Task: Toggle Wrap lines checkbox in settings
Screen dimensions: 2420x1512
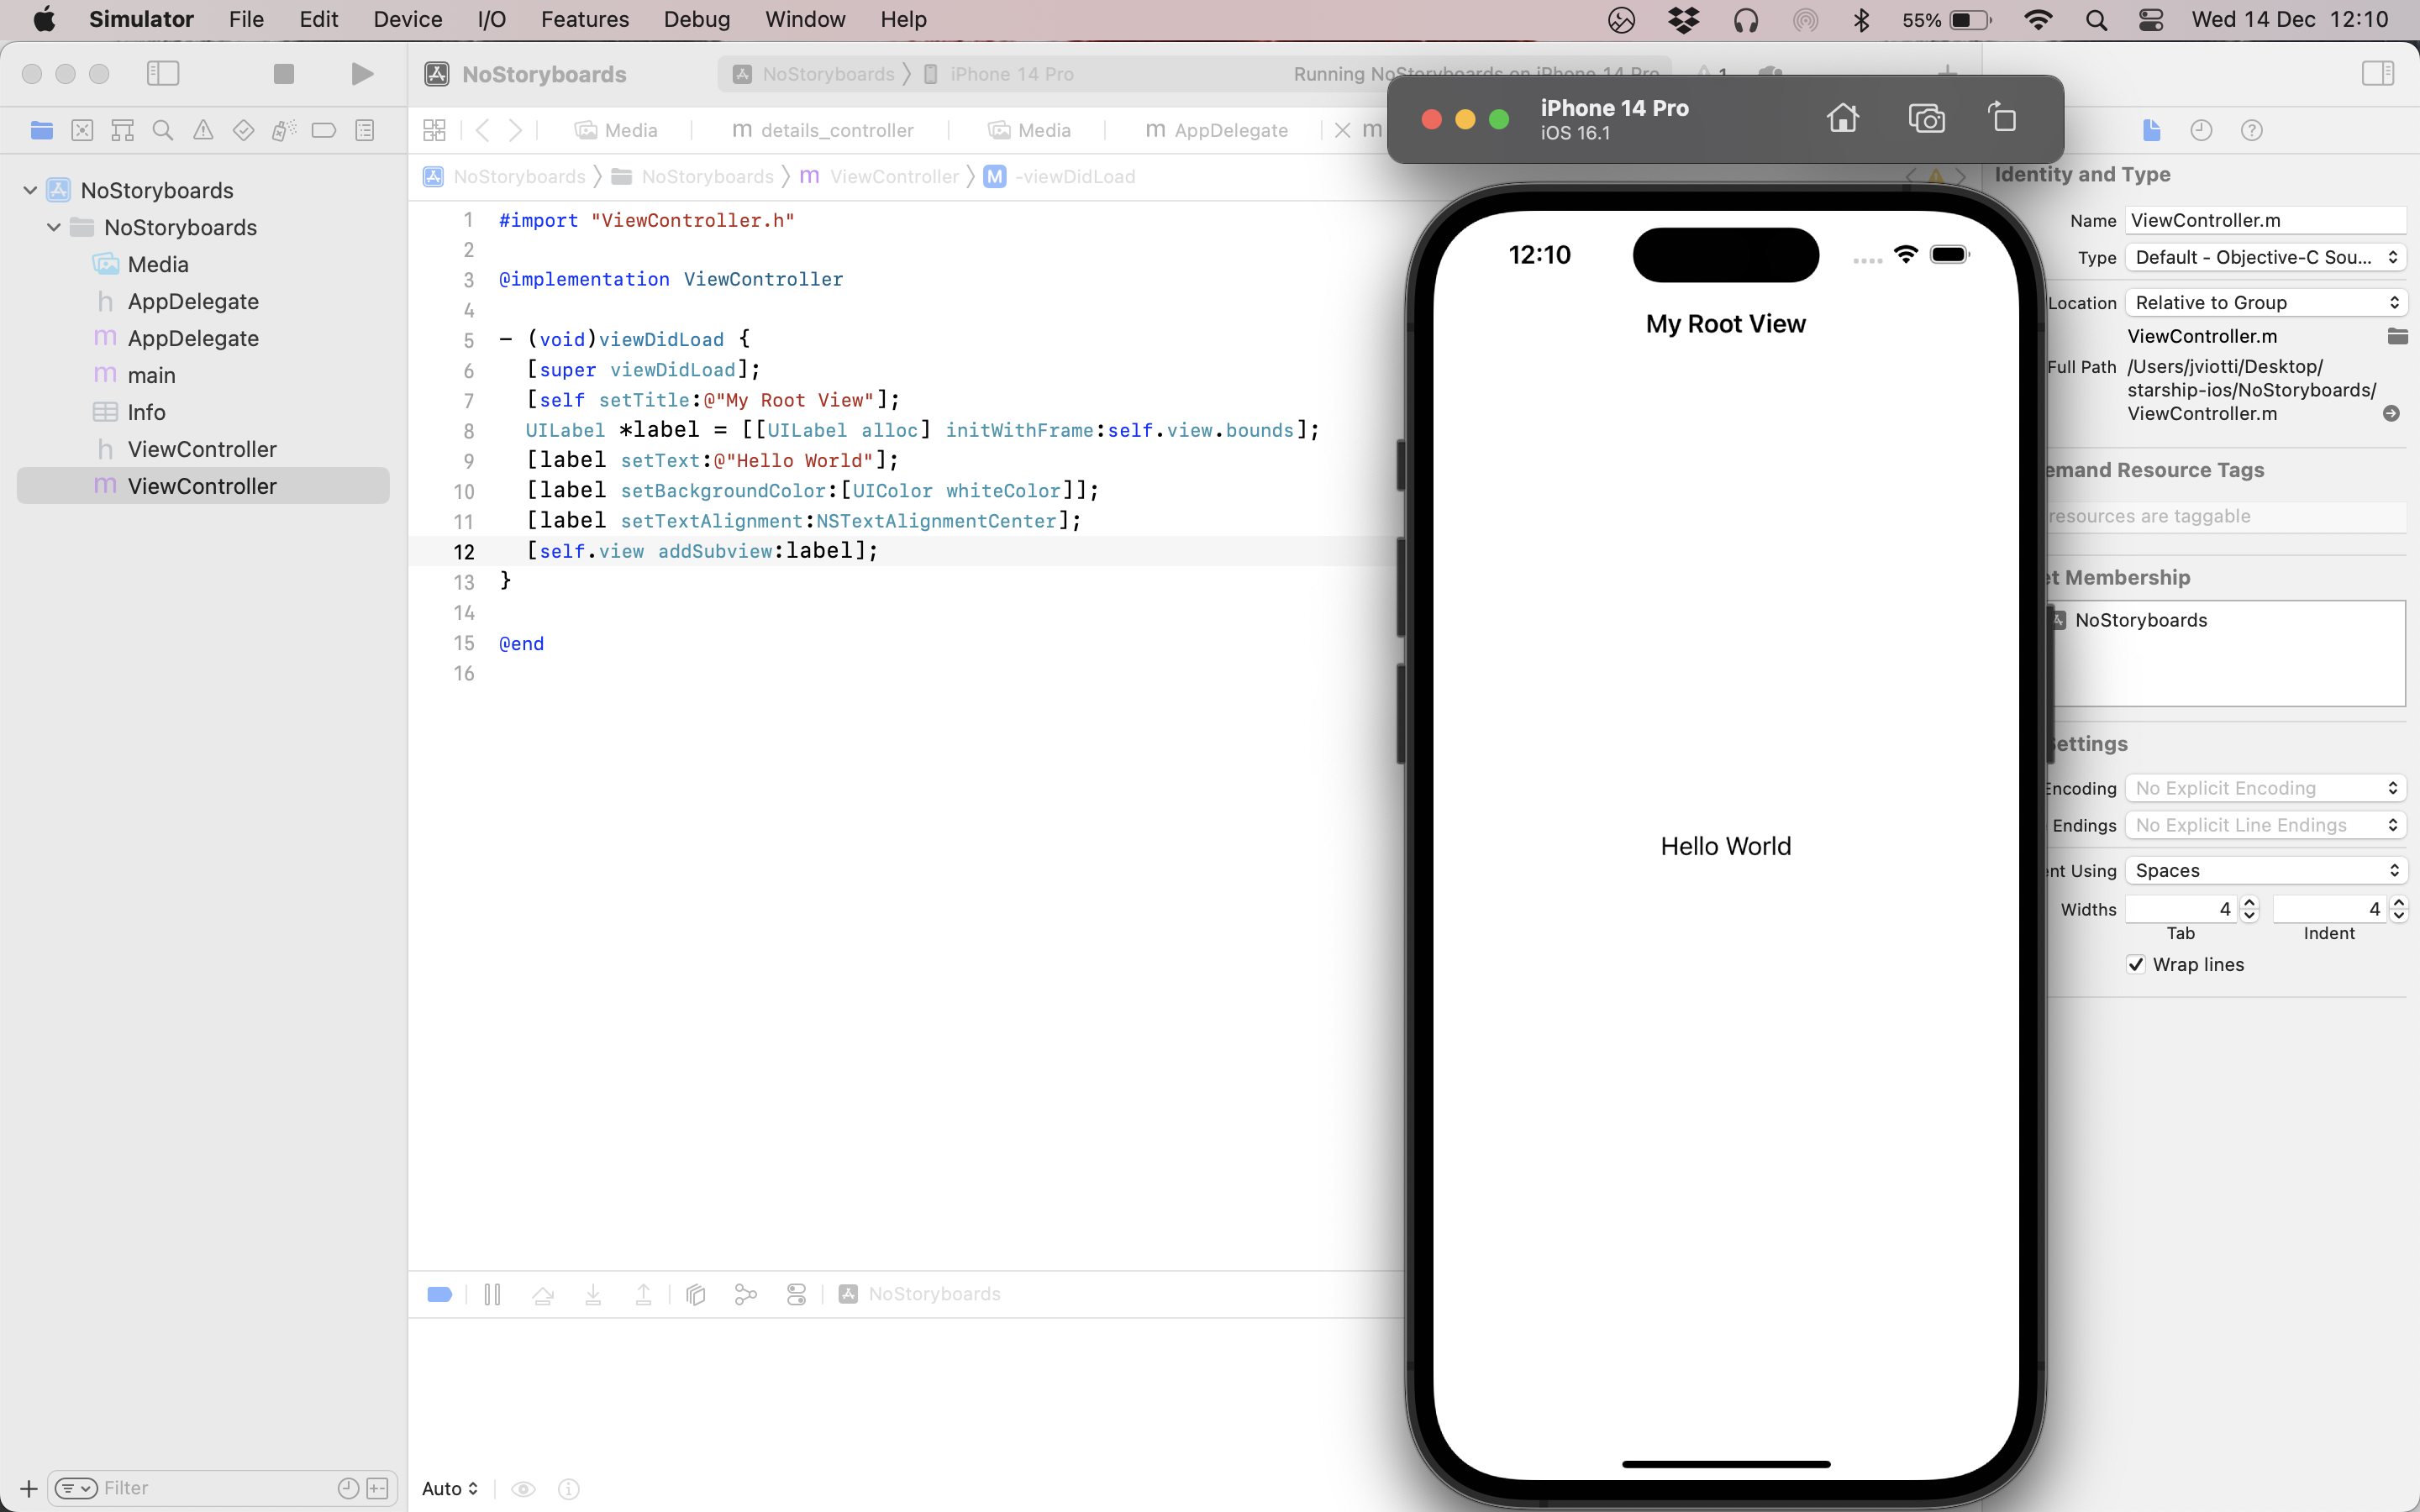Action: (2134, 963)
